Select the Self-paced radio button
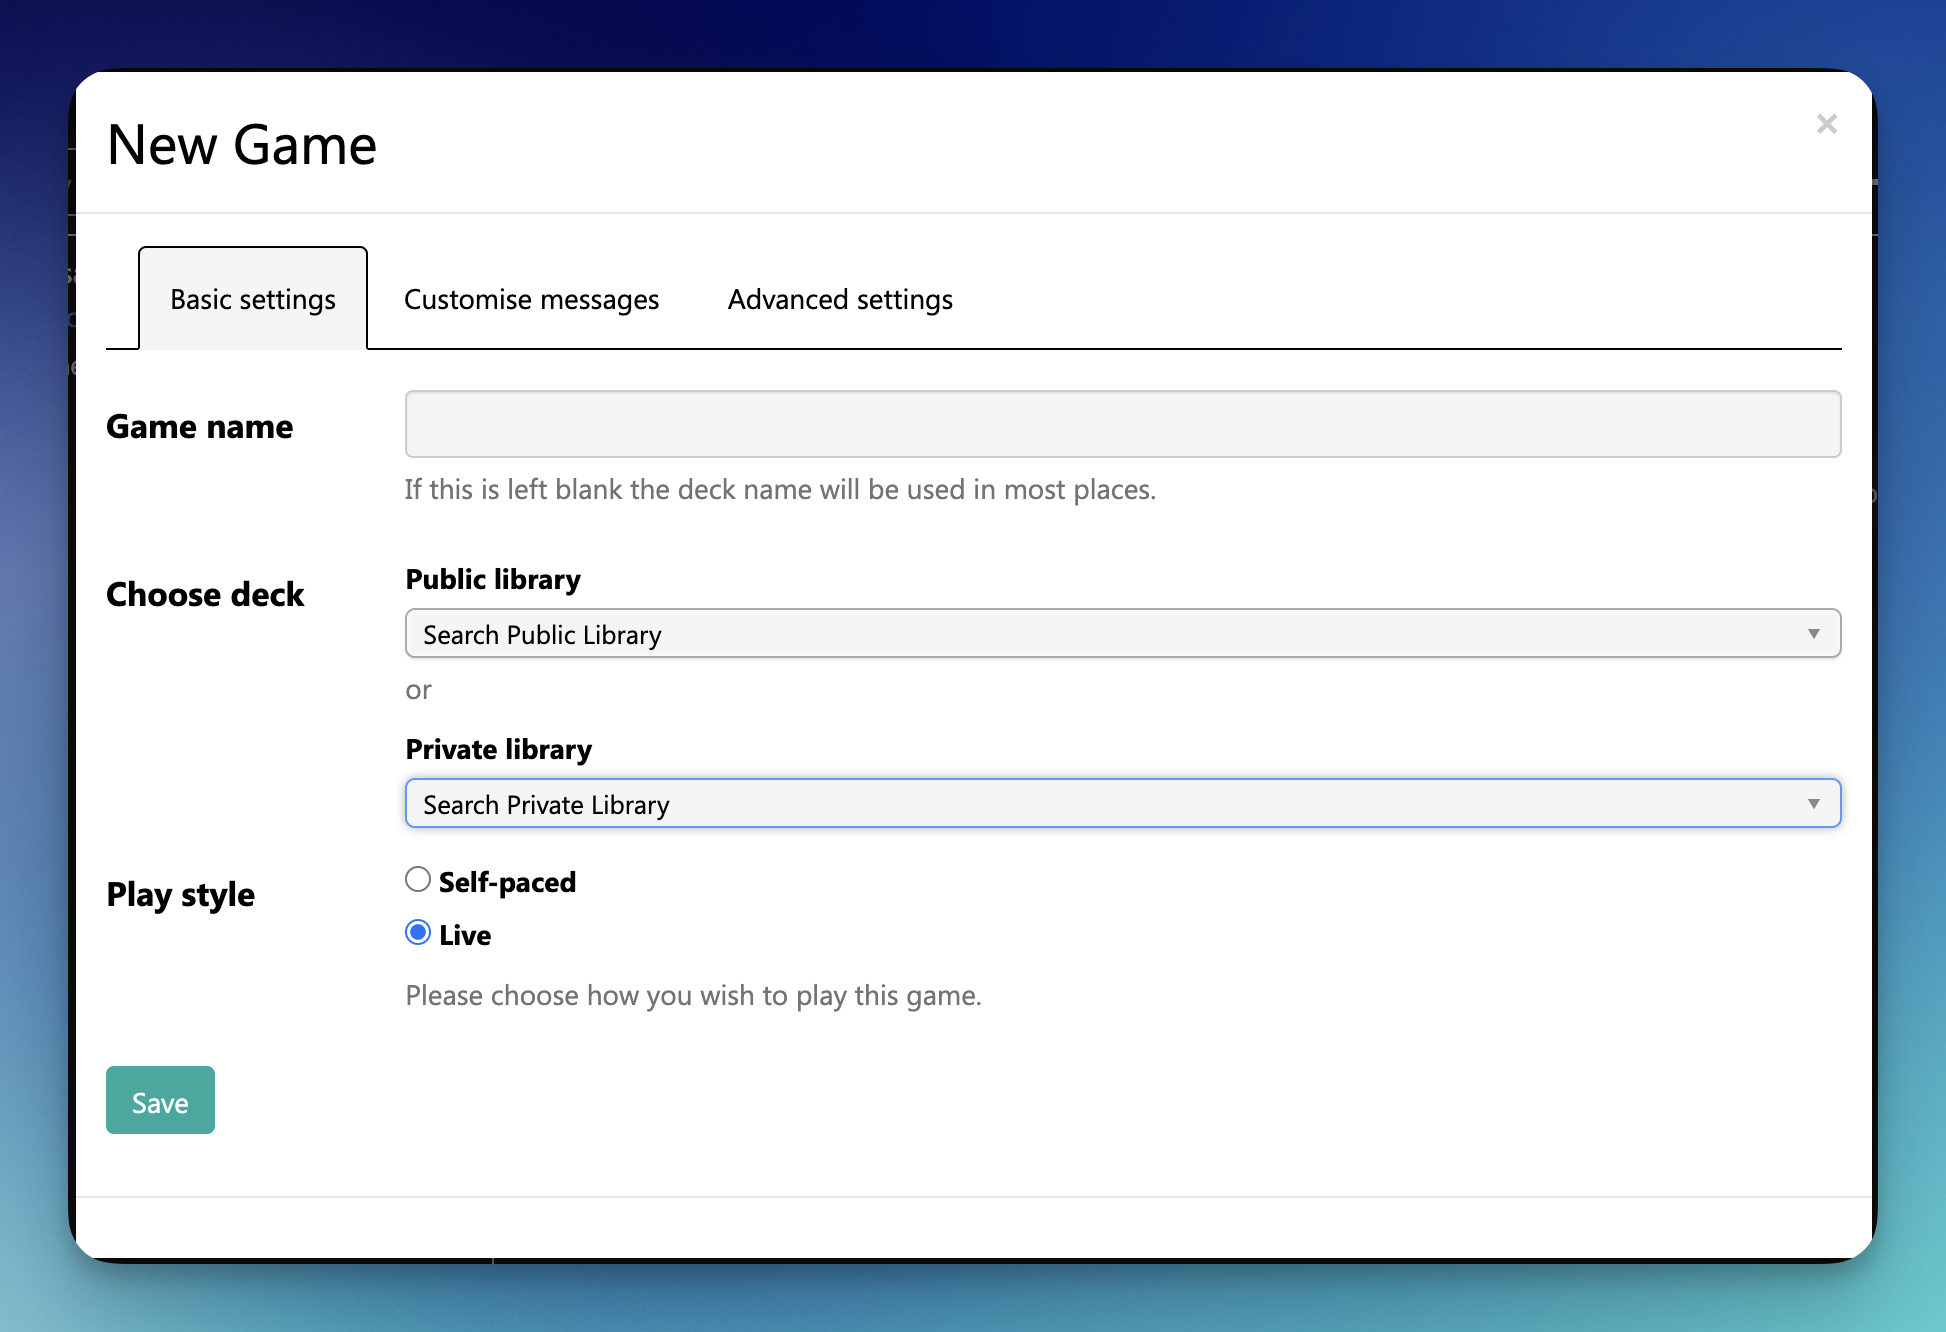The image size is (1946, 1332). pyautogui.click(x=418, y=880)
